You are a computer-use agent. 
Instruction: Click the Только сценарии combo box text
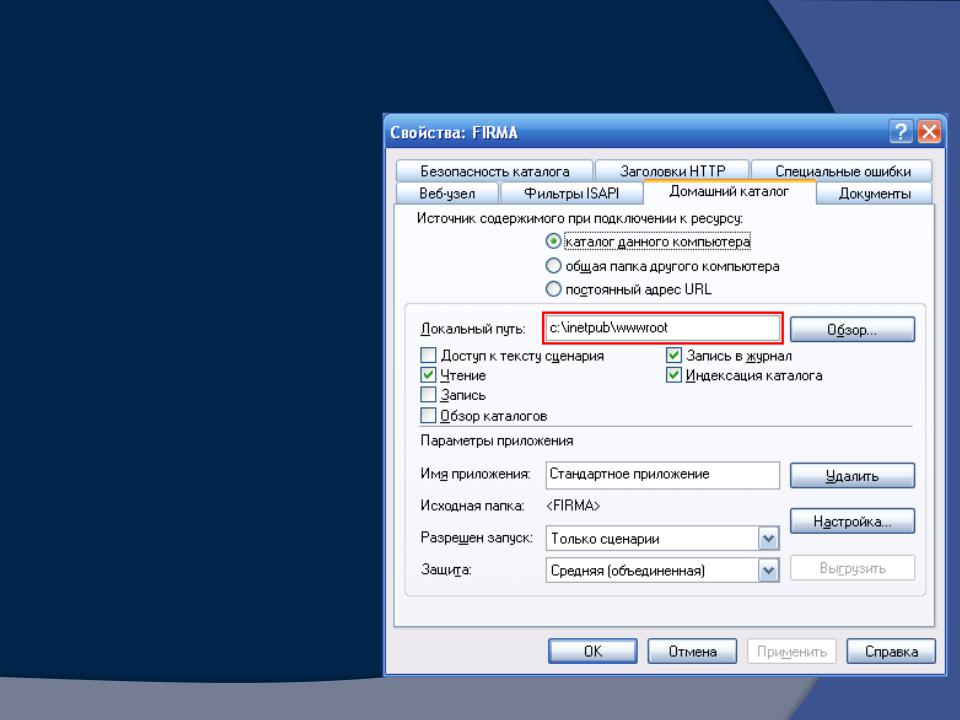[x=605, y=539]
